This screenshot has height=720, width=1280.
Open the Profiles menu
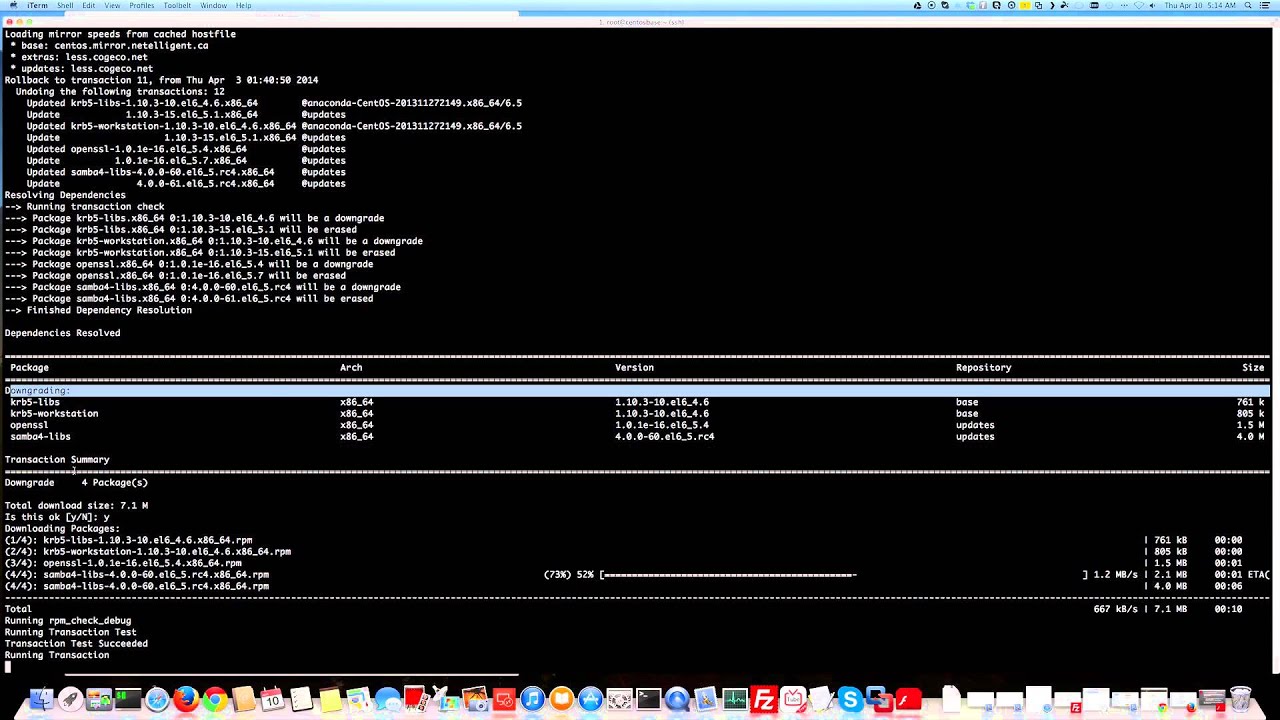[x=141, y=5]
